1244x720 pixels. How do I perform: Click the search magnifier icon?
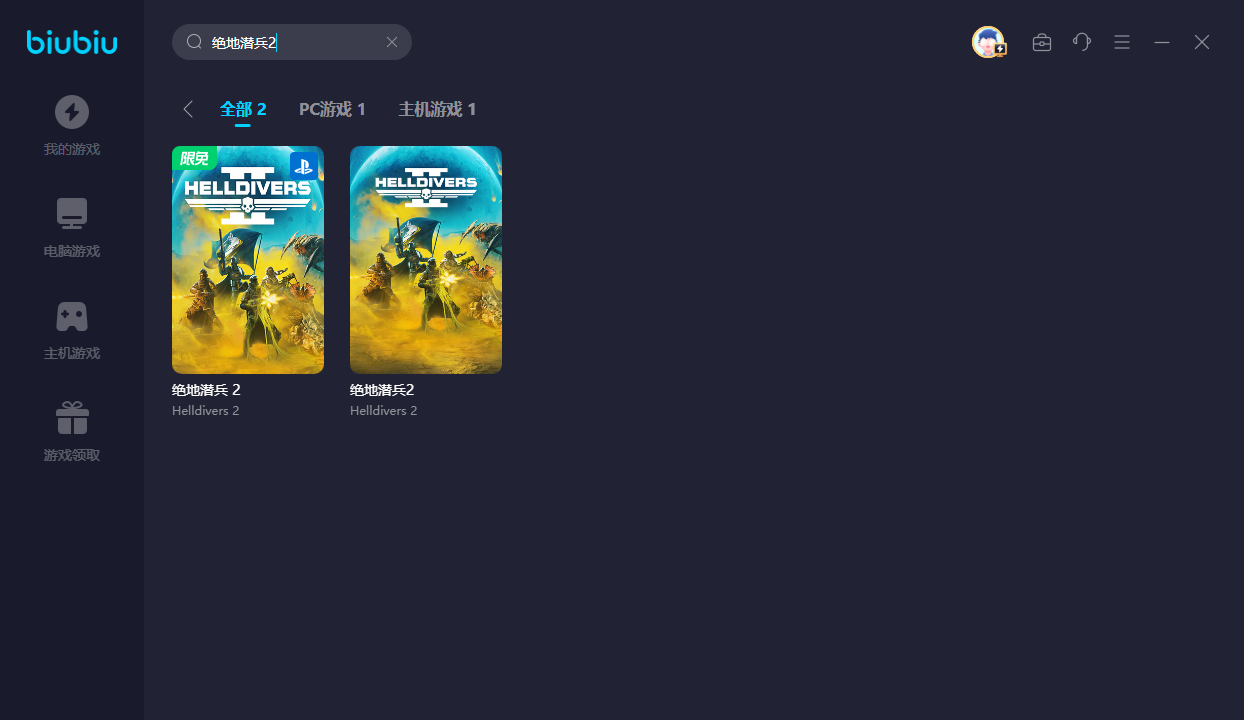(x=195, y=42)
